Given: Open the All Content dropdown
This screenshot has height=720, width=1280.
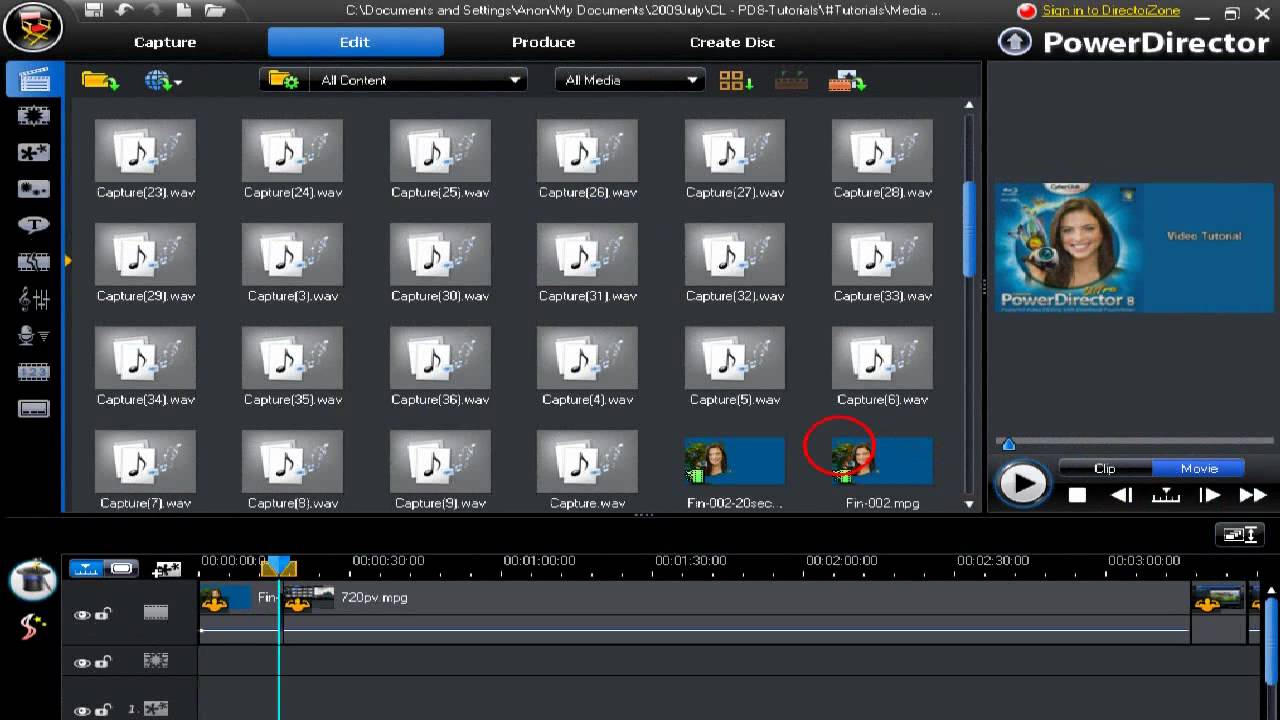Looking at the screenshot, I should pyautogui.click(x=418, y=80).
